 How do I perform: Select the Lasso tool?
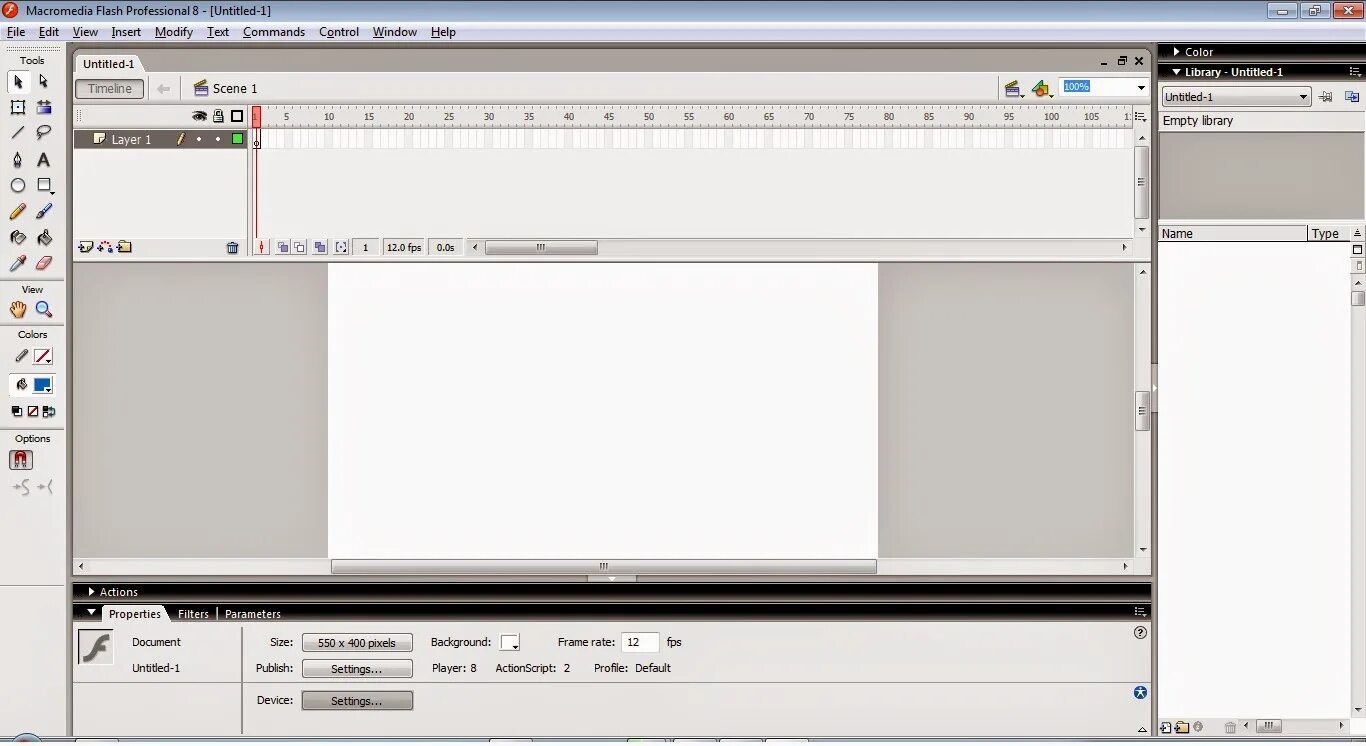(44, 133)
